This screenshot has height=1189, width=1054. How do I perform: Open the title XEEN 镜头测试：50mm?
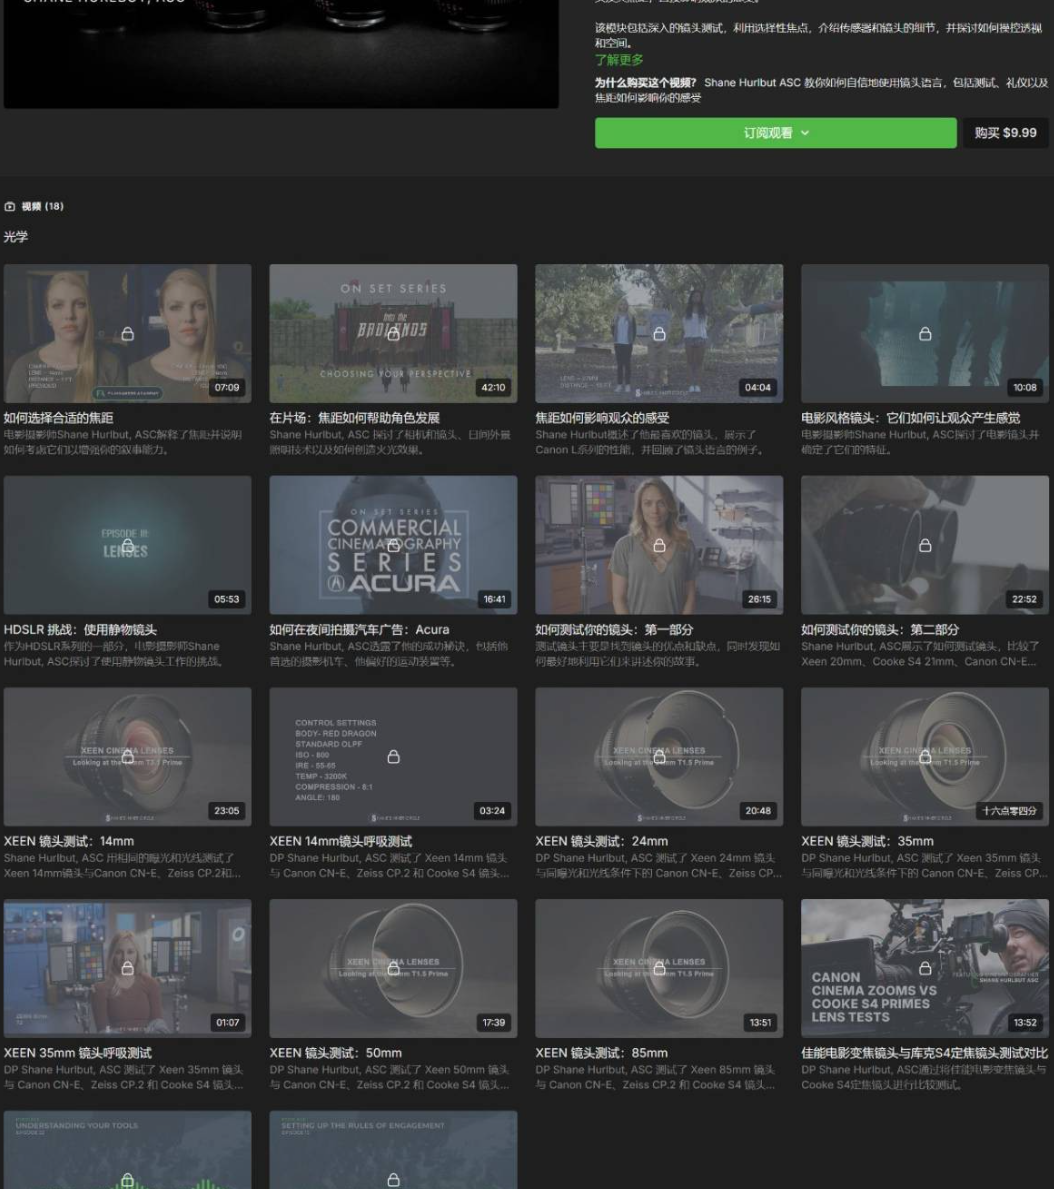tap(336, 1053)
